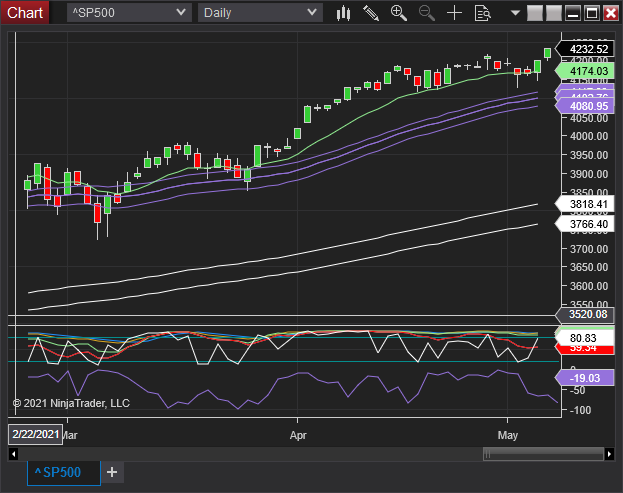Click the second gray toolbar square button
The width and height of the screenshot is (623, 493).
[x=554, y=13]
